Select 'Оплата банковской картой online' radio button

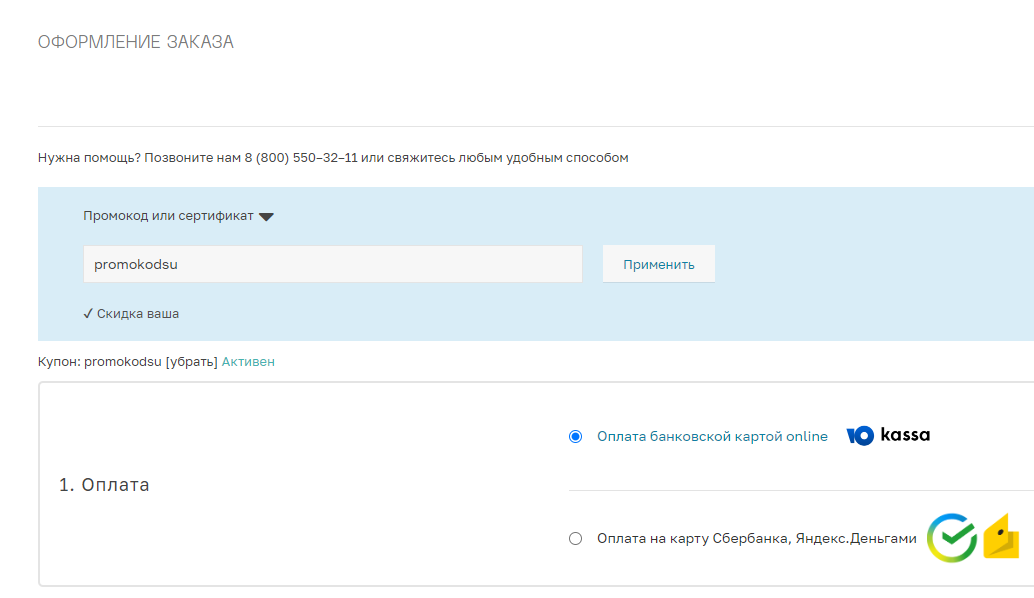tap(575, 436)
